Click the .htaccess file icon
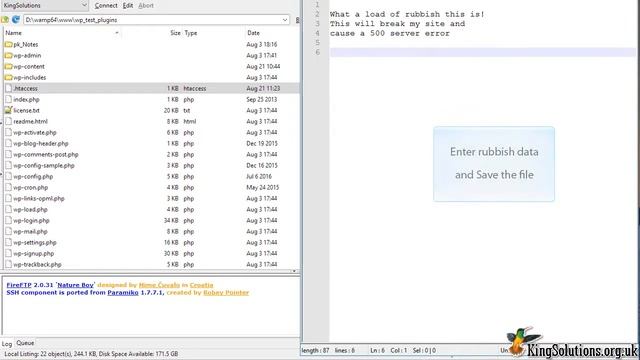Screen dimensions: 640x360 click(x=9, y=89)
